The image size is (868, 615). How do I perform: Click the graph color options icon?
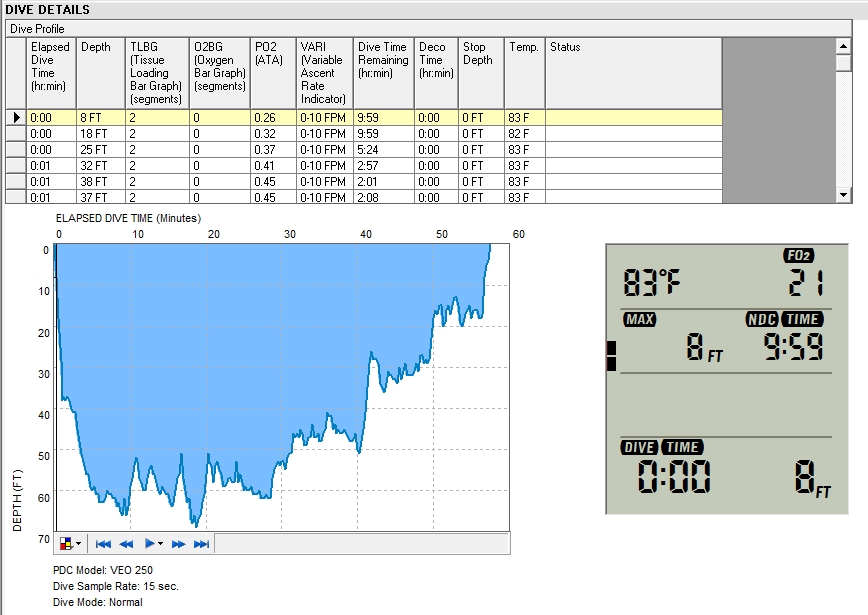click(66, 544)
